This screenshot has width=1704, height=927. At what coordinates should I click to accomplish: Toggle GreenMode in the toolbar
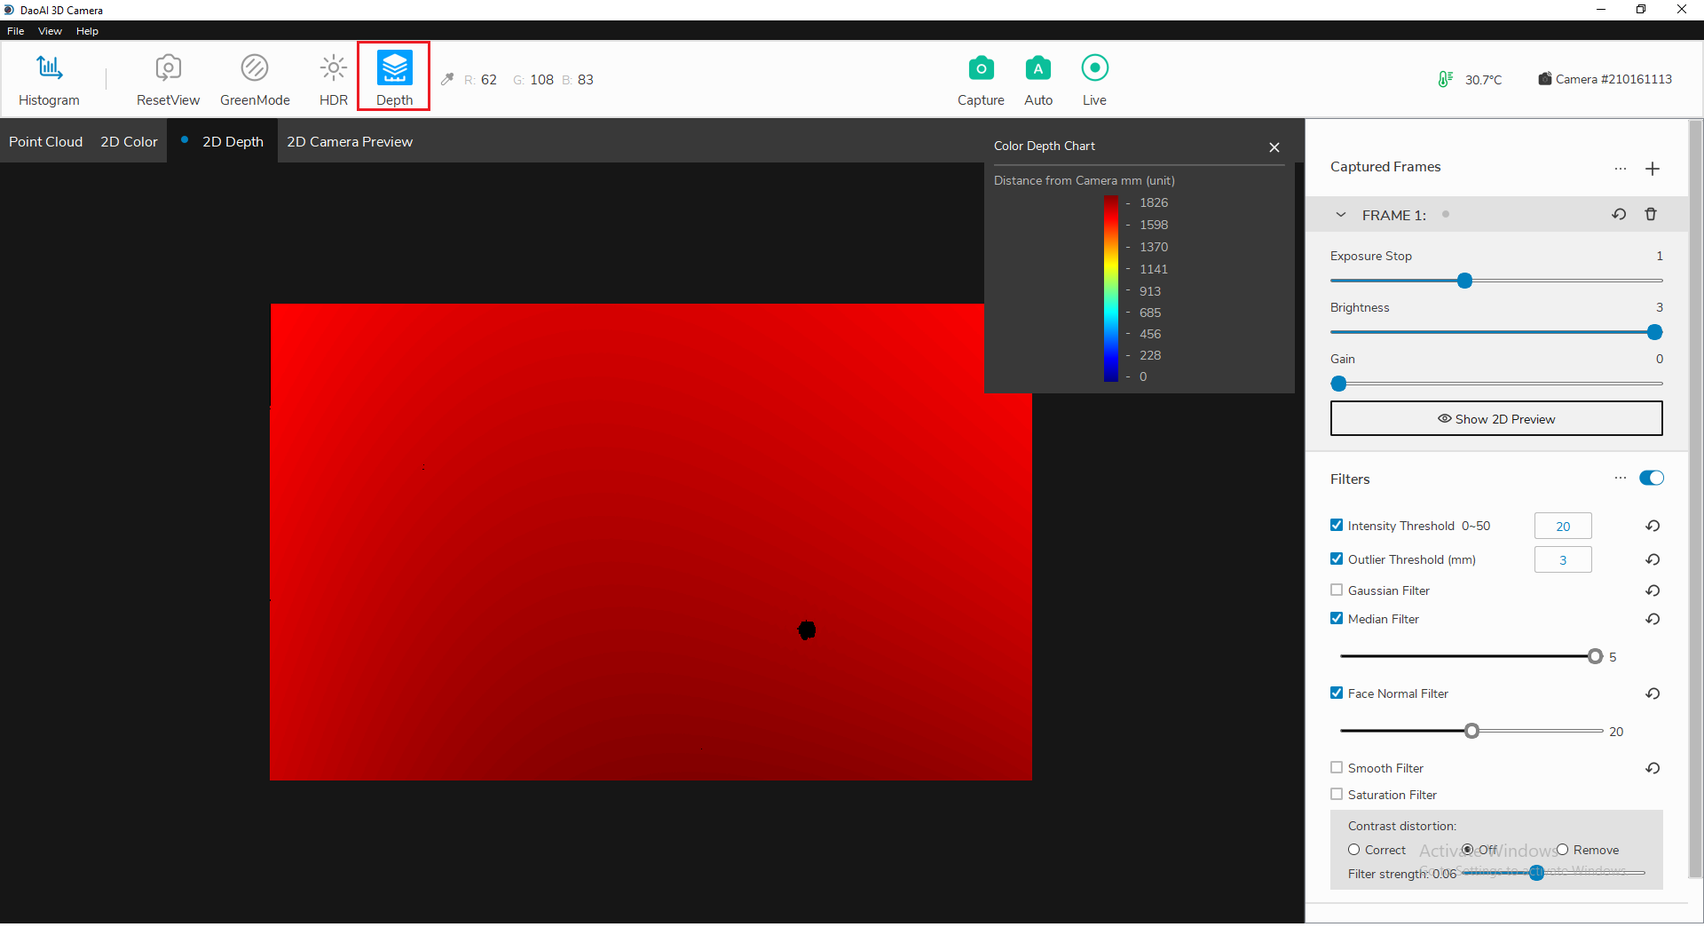click(x=254, y=79)
